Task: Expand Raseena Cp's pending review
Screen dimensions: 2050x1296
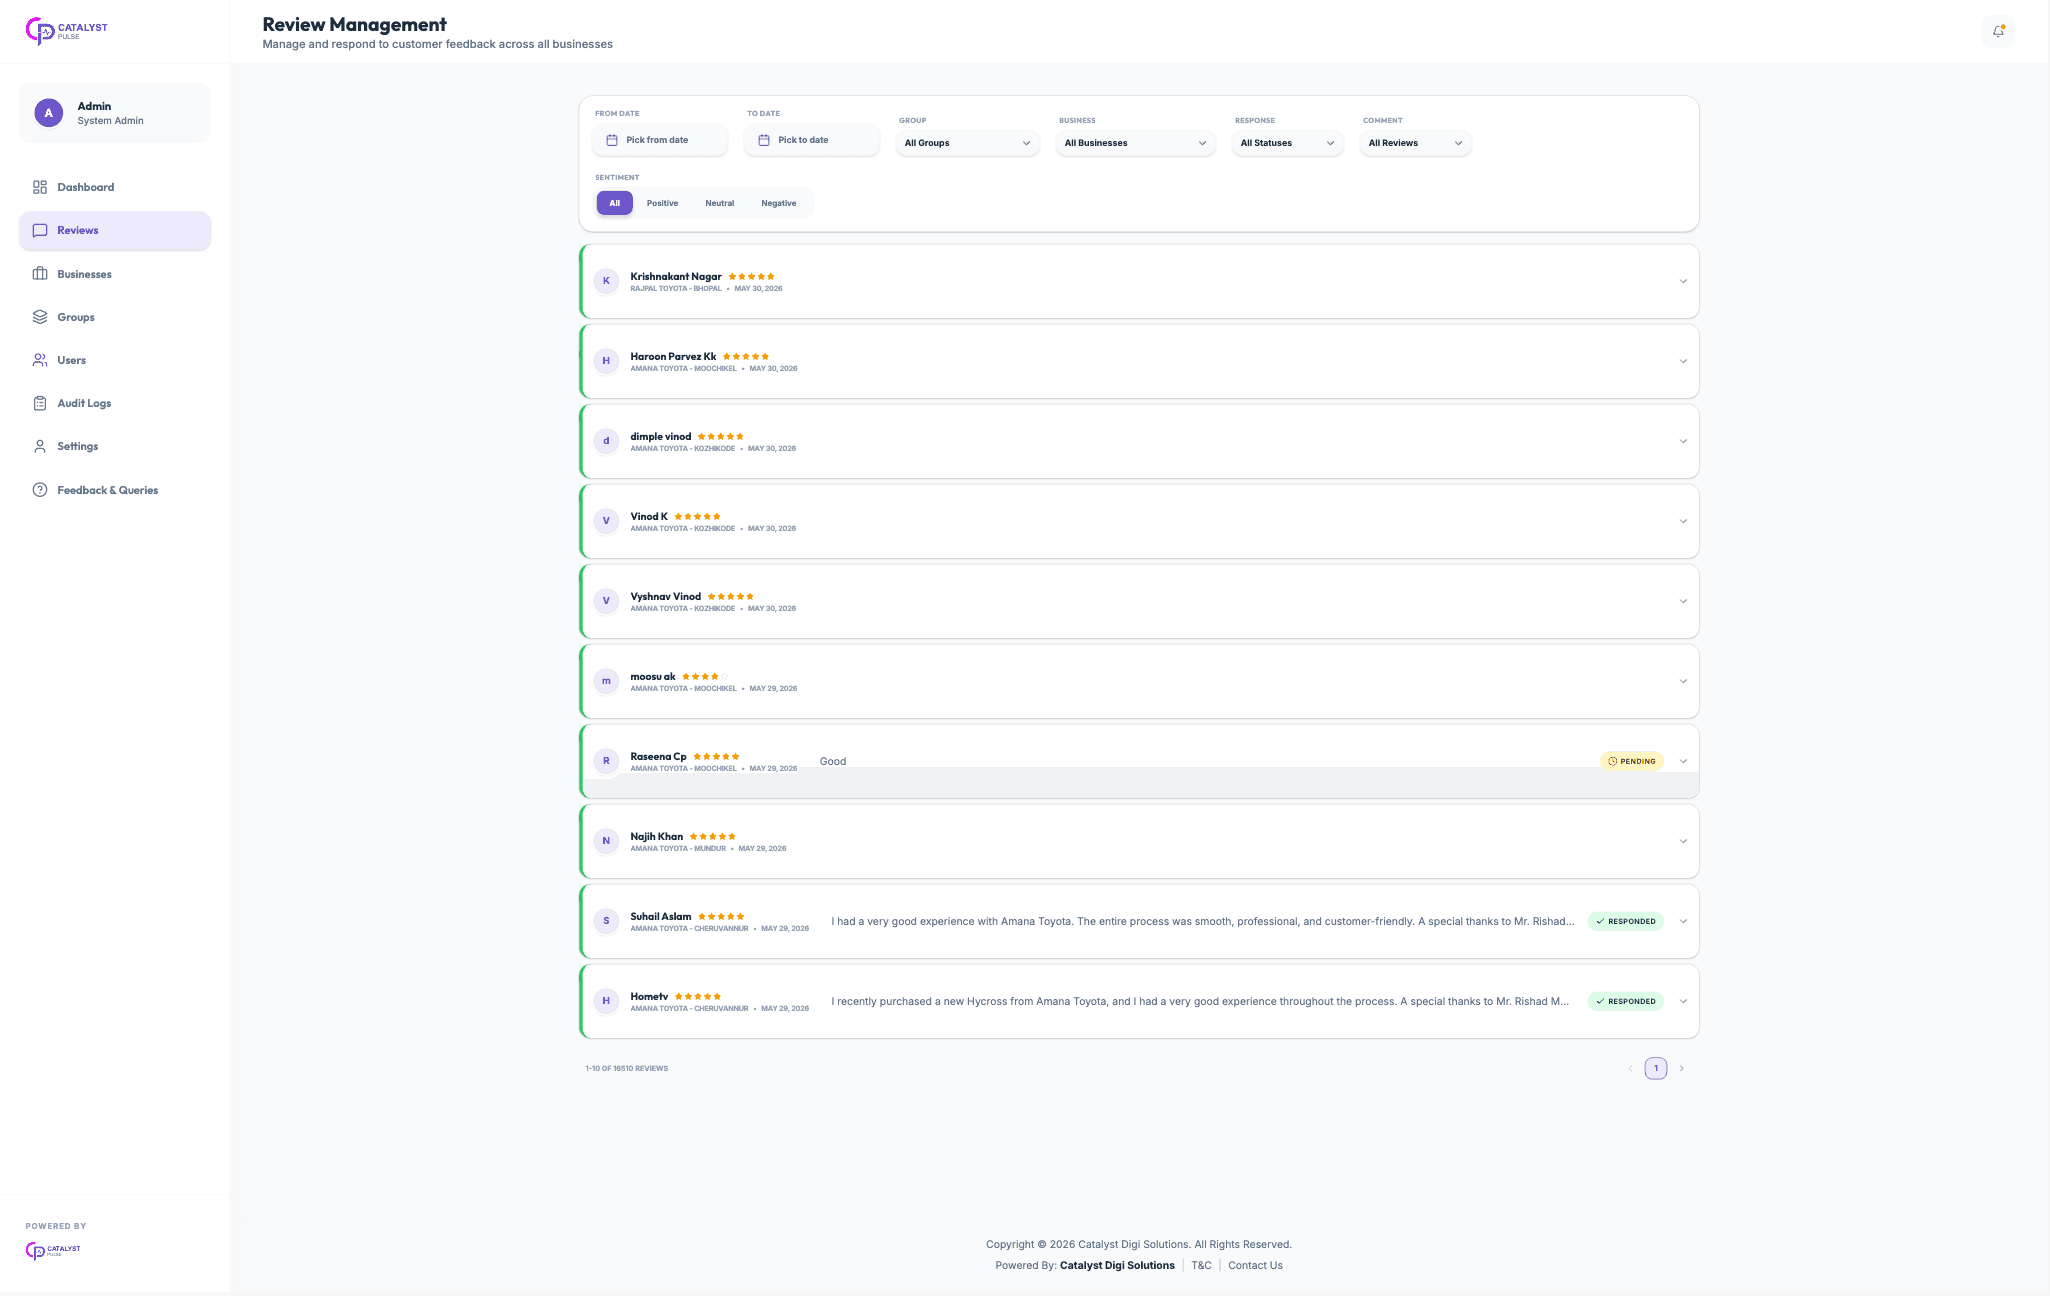Action: (x=1683, y=761)
